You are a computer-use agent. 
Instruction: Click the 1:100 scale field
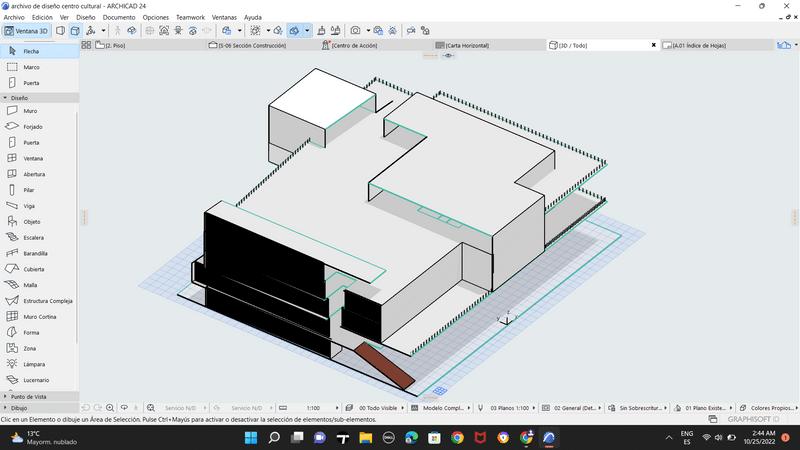313,408
